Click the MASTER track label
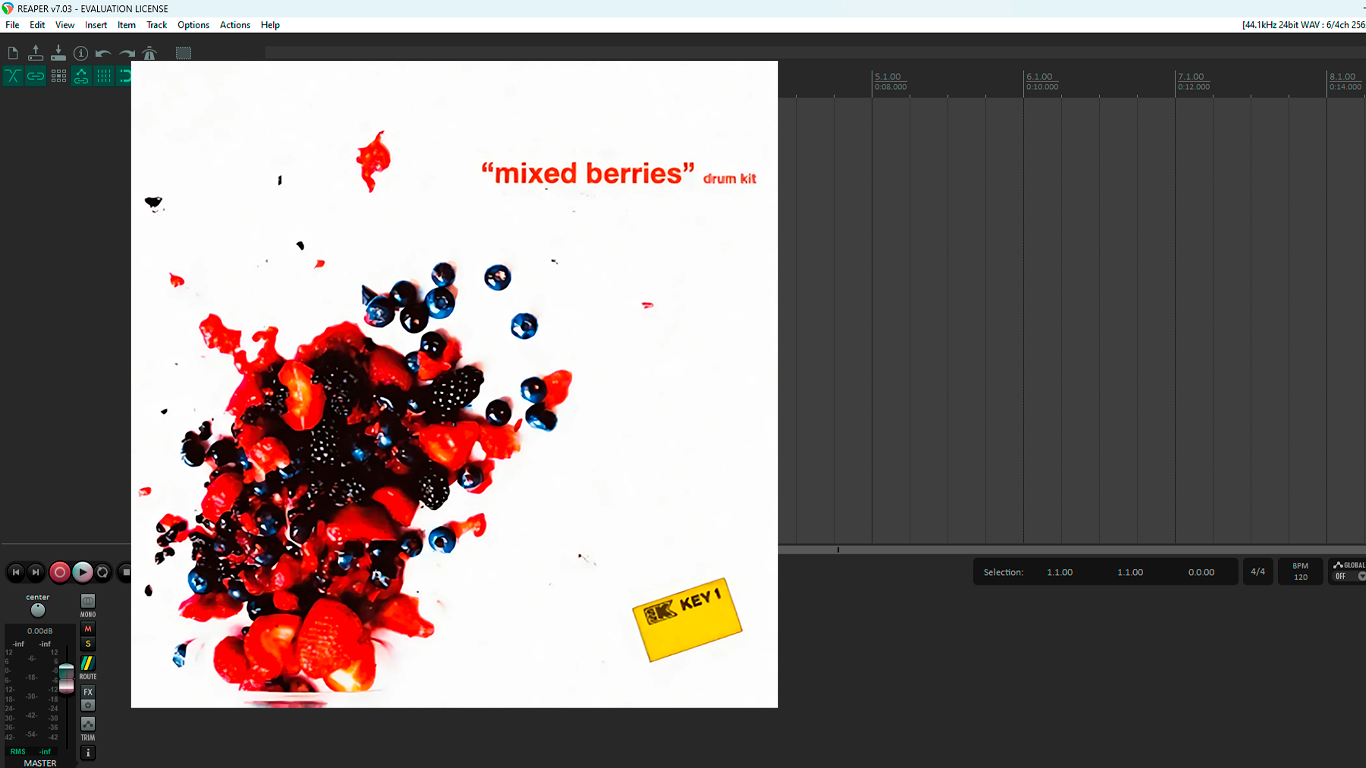Viewport: 1366px width, 768px height. pos(40,763)
